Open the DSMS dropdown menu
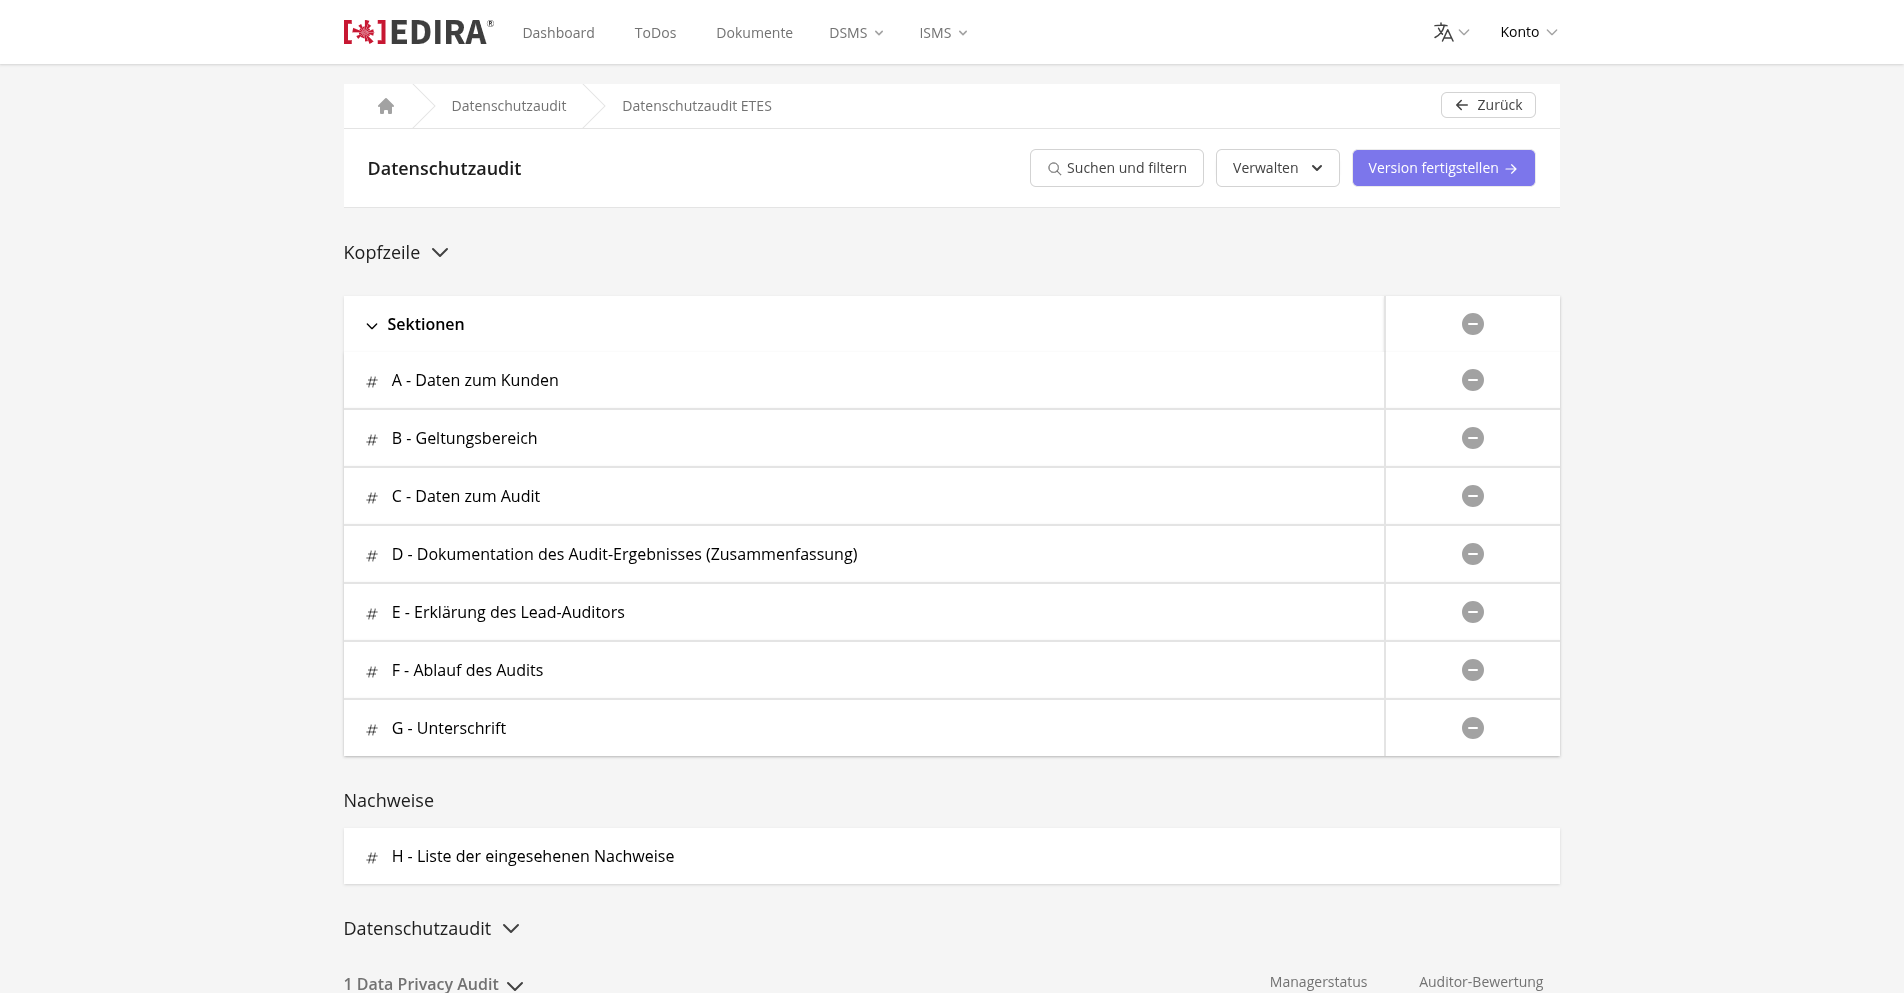Viewport: 1904px width, 993px height. pos(856,33)
